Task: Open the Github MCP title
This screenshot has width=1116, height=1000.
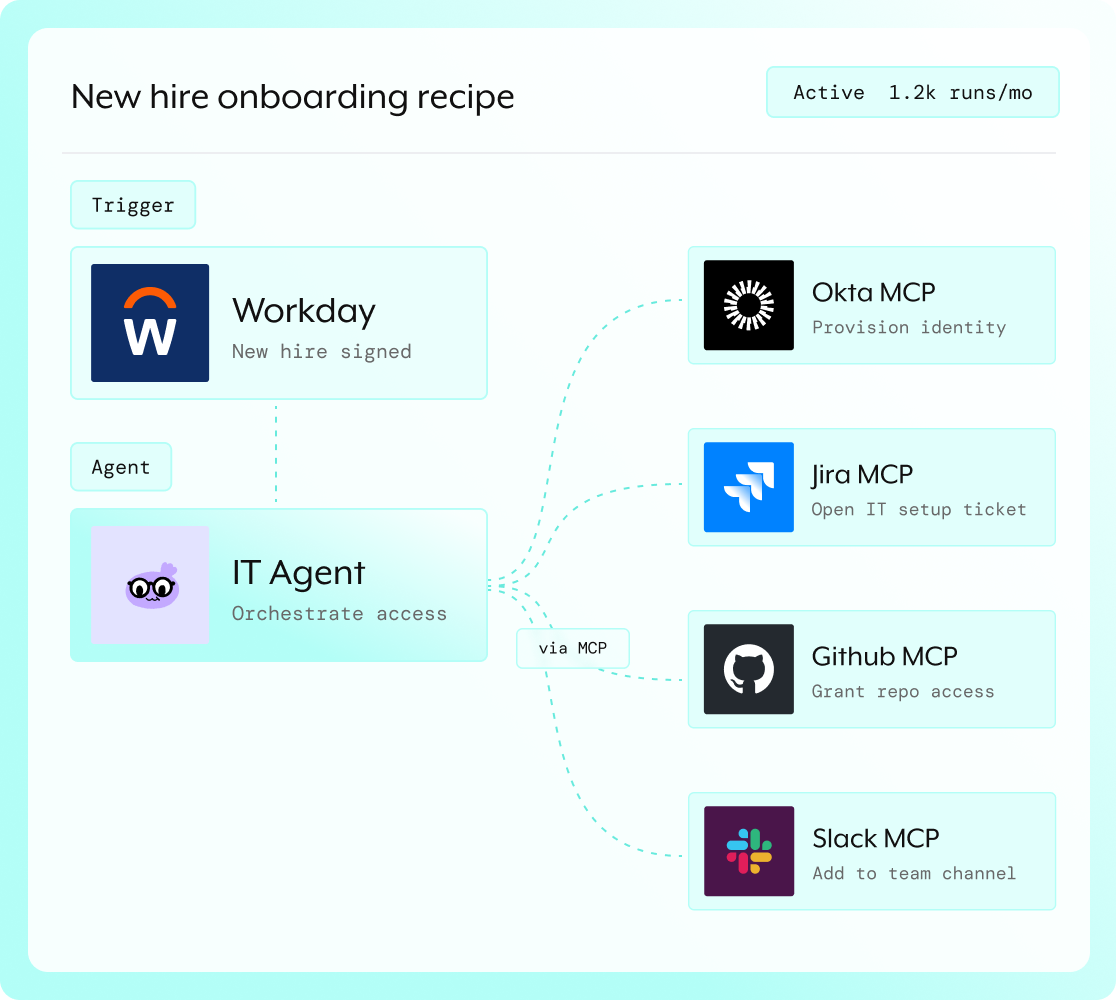Action: click(x=885, y=656)
